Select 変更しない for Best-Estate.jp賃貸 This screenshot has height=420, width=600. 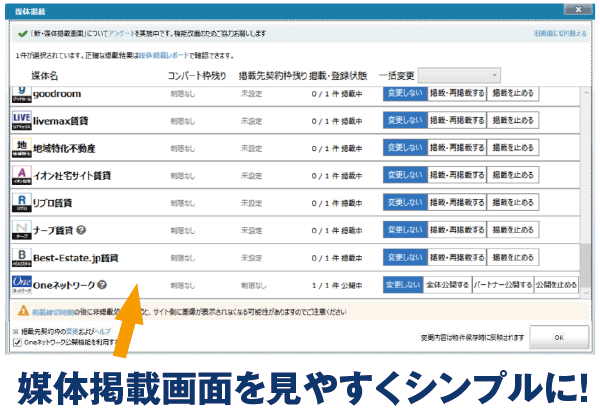click(x=405, y=257)
